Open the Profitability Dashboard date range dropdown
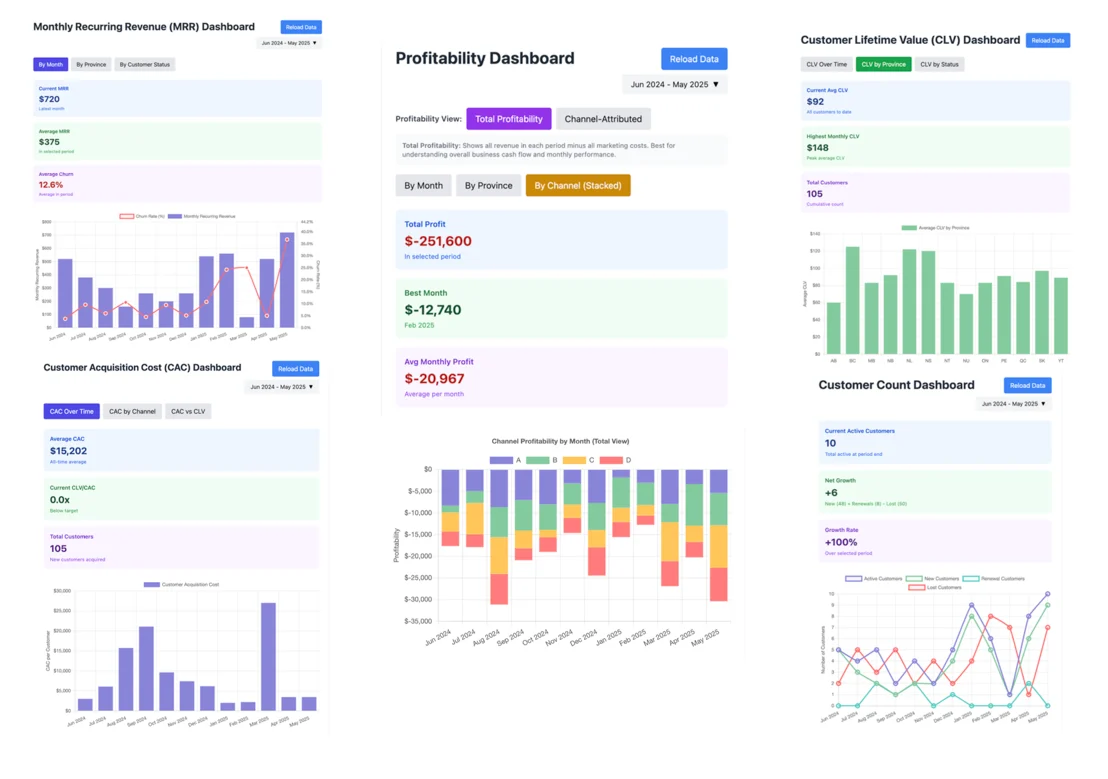The image size is (1108, 779). click(674, 85)
